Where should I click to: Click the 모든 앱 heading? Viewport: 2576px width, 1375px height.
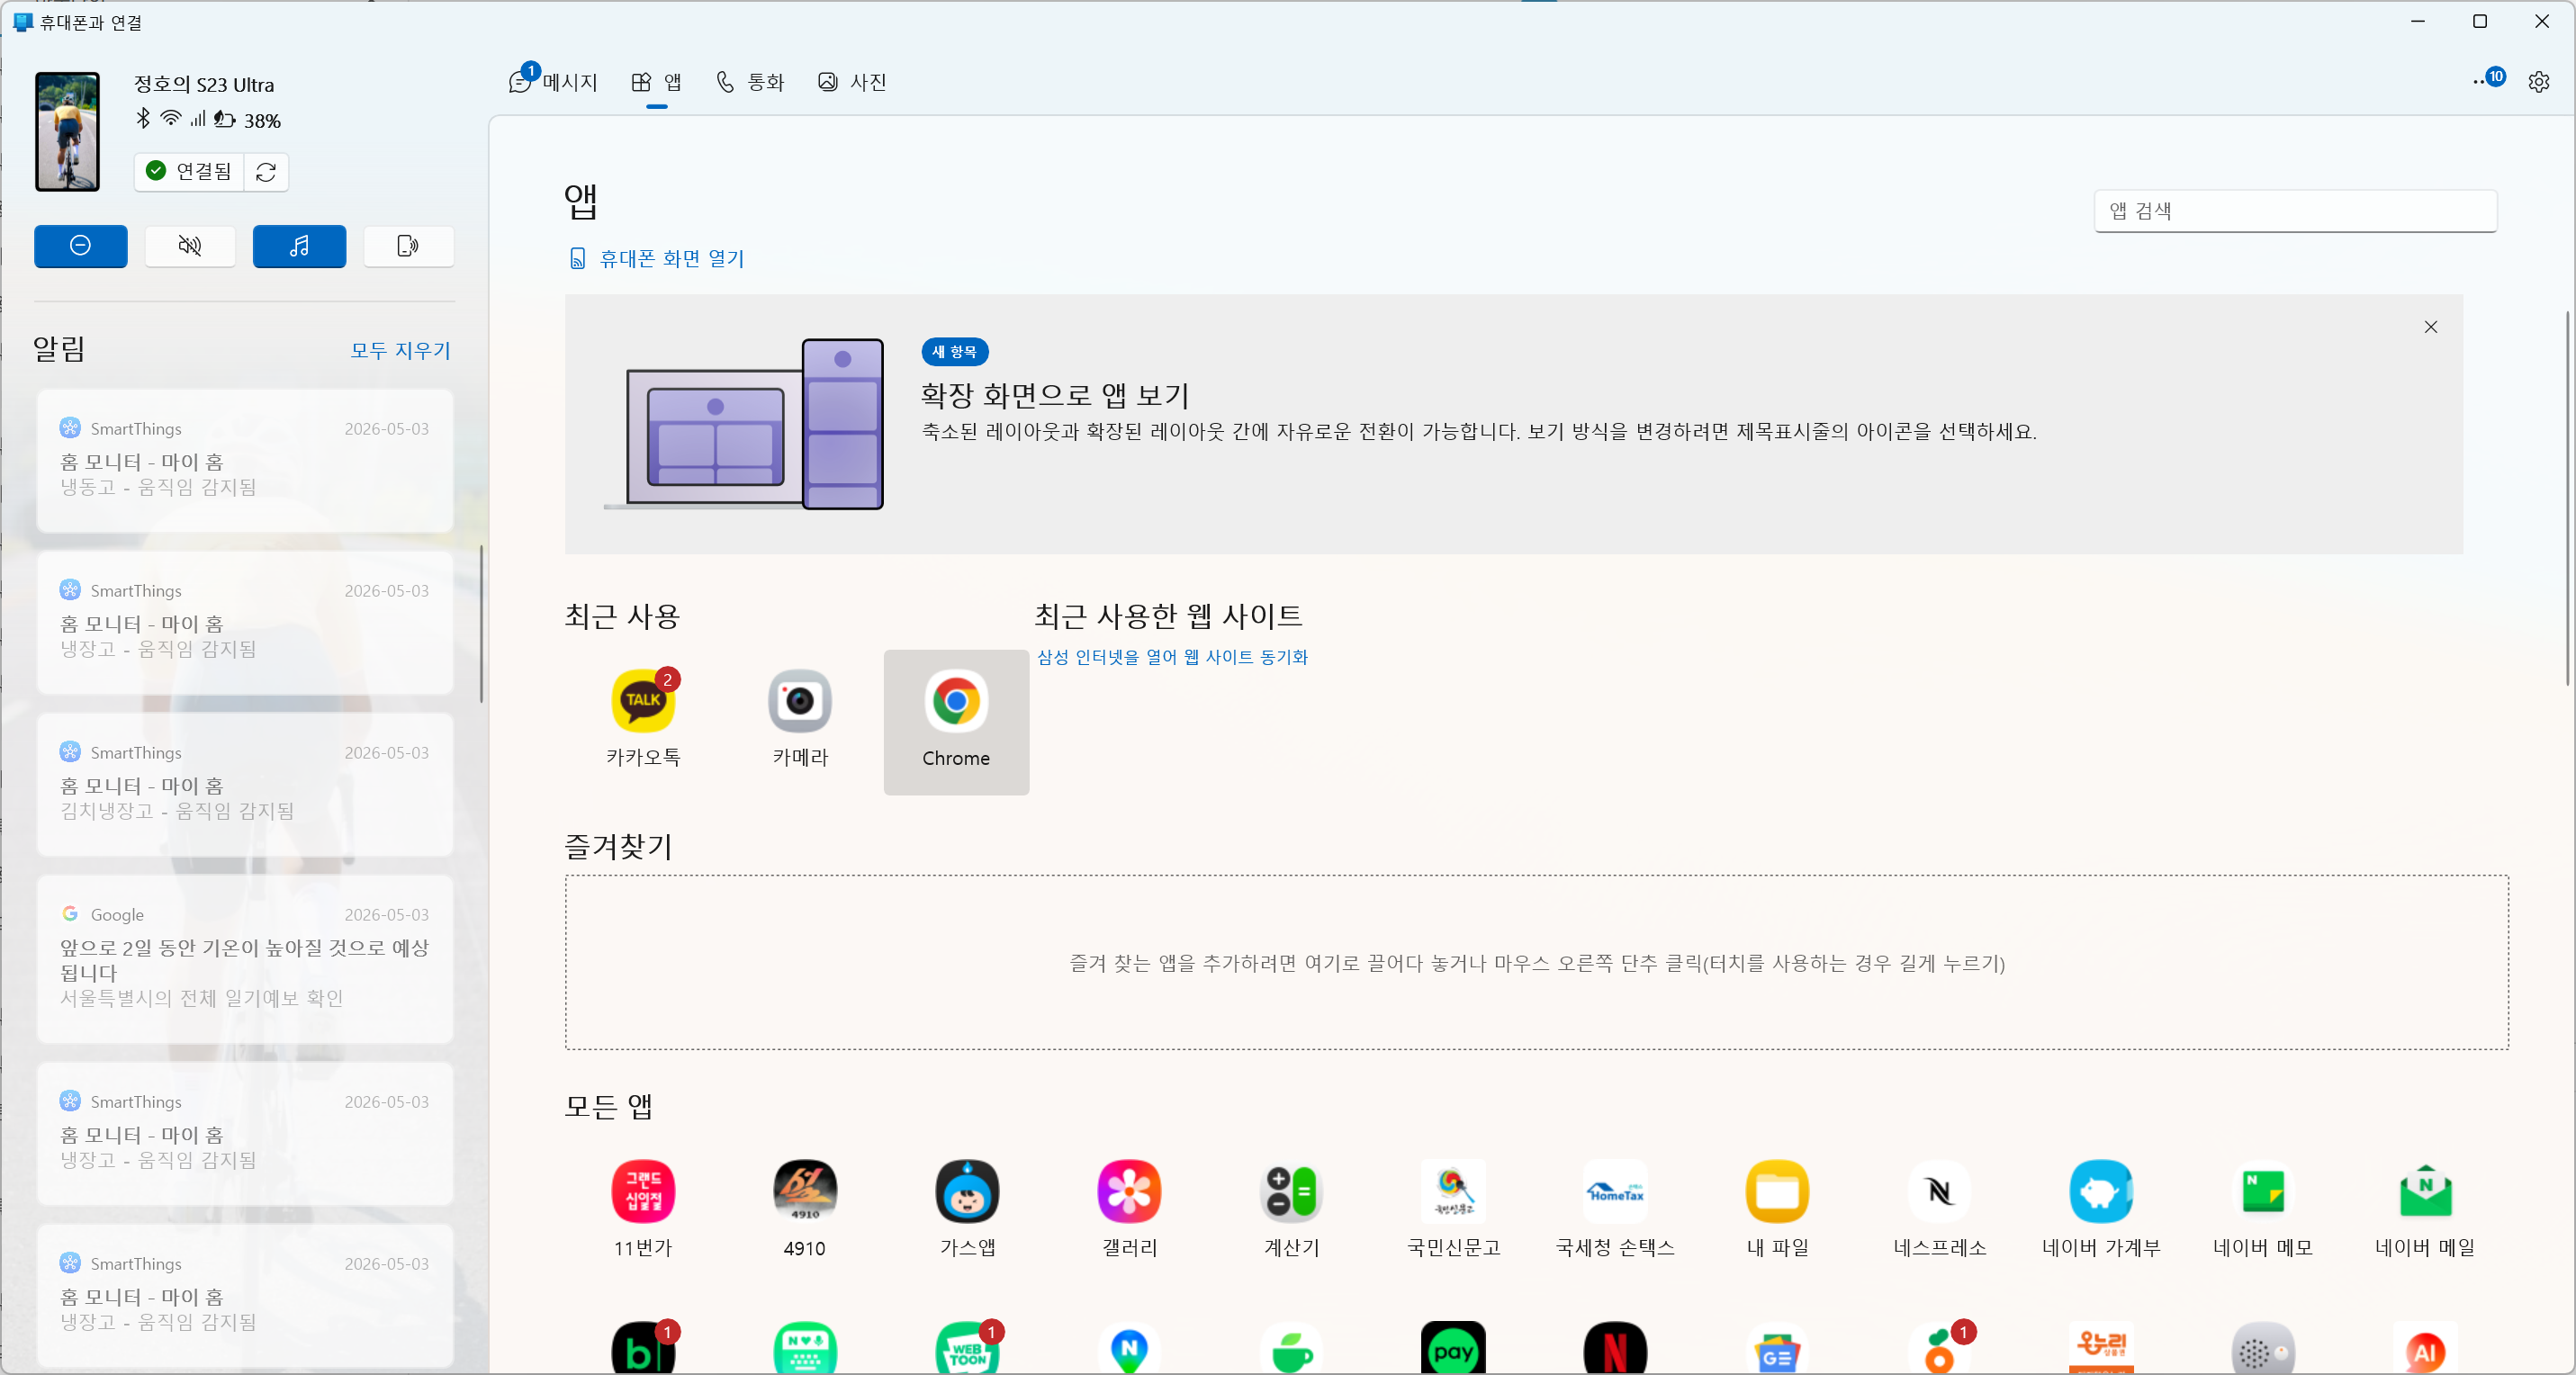point(608,1106)
